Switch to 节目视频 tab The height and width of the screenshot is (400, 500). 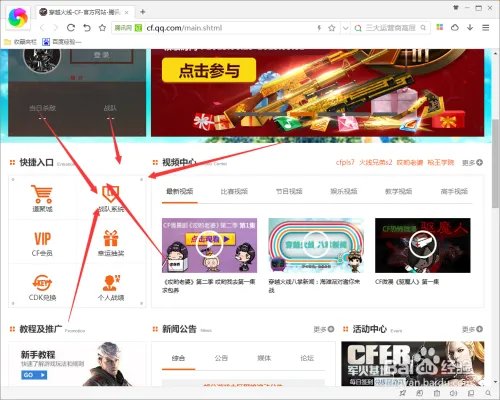pos(289,191)
